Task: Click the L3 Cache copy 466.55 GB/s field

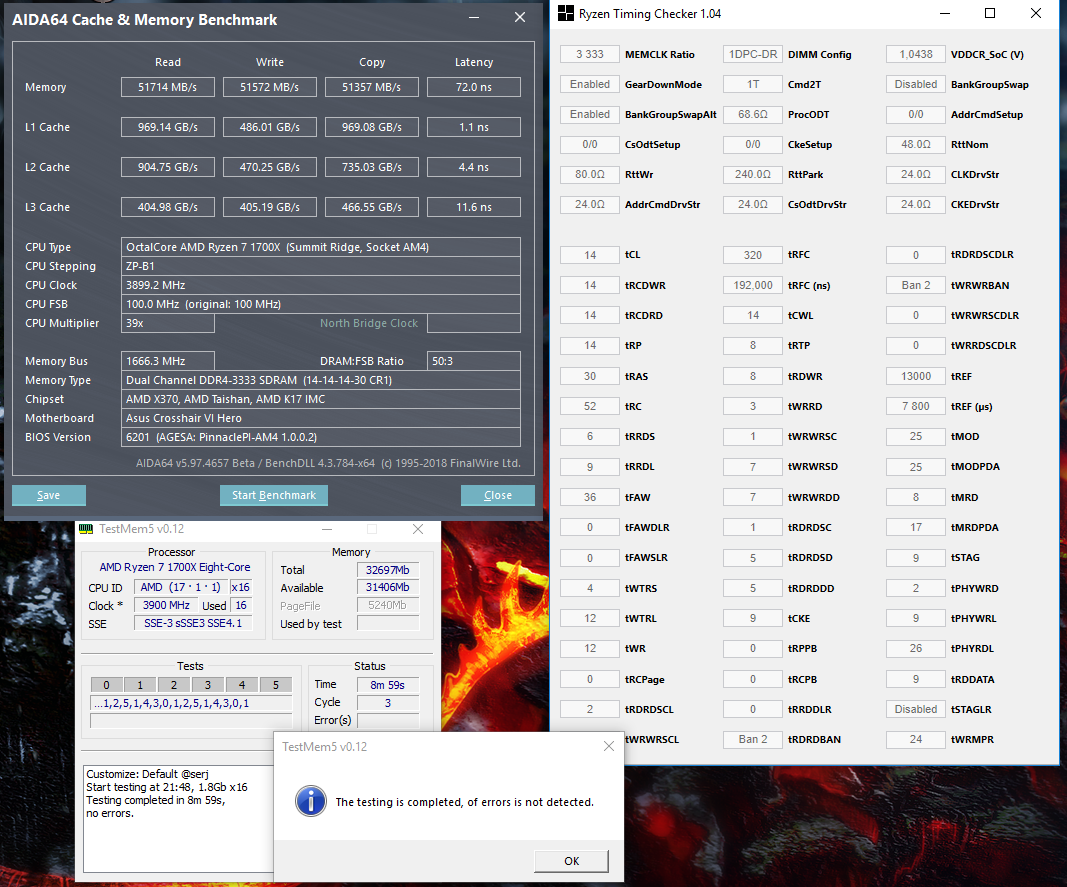Action: (372, 207)
